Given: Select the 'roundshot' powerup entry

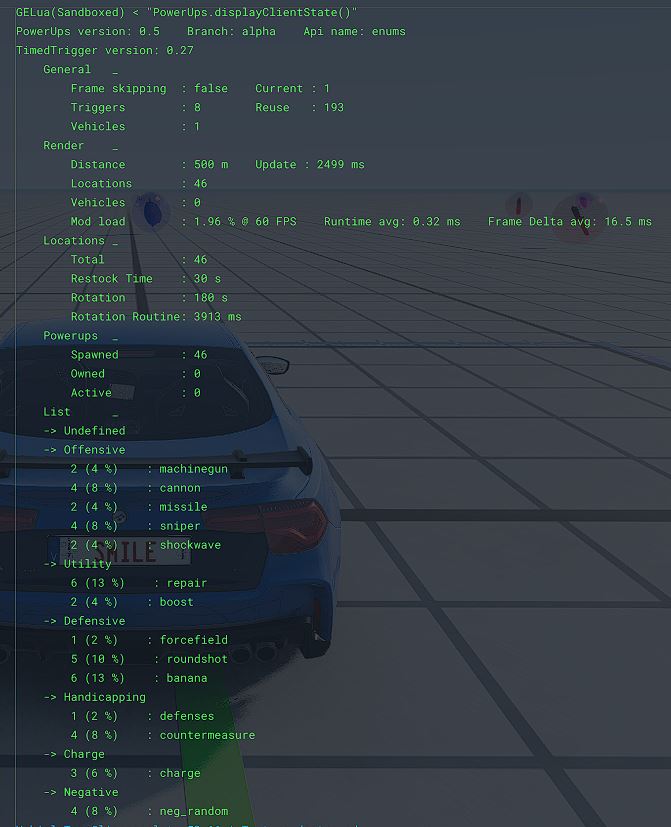Looking at the screenshot, I should point(149,659).
